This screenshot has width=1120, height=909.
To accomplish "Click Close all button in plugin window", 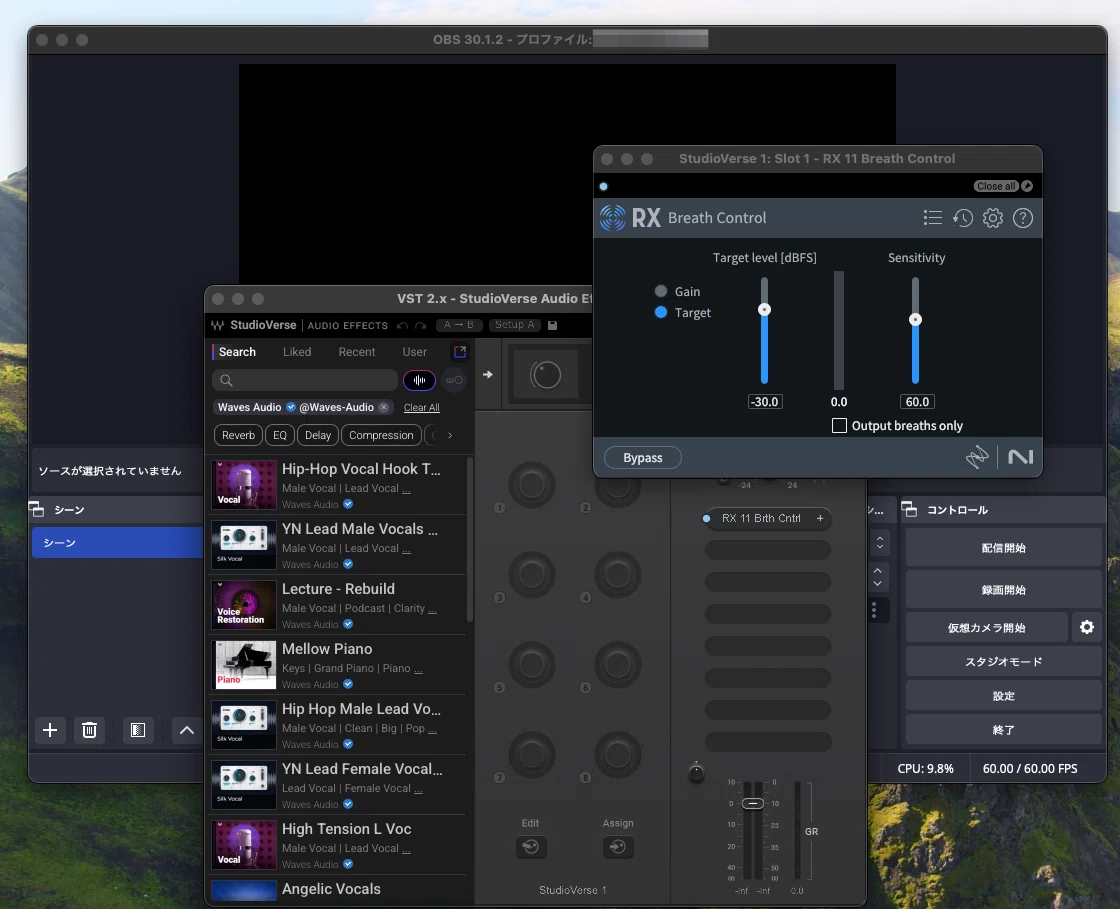I will (996, 186).
